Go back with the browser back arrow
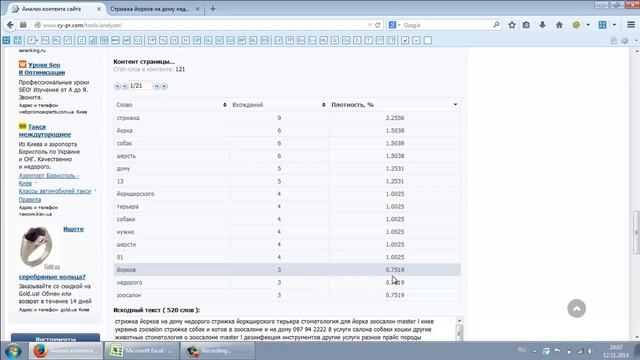Viewport: 640px width, 360px height. (x=10, y=25)
